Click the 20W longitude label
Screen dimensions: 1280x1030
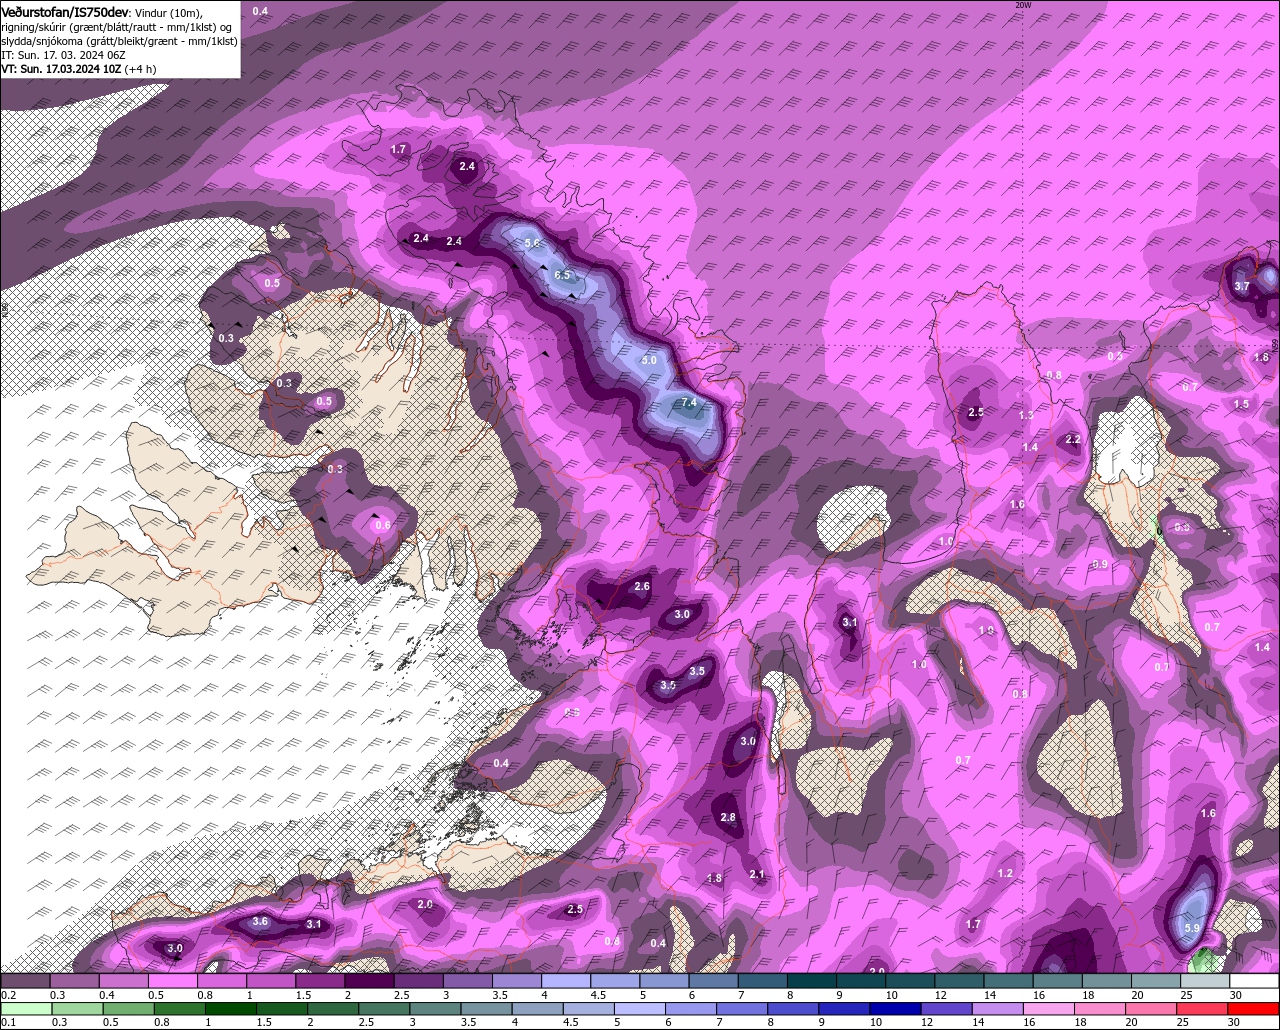[1022, 5]
